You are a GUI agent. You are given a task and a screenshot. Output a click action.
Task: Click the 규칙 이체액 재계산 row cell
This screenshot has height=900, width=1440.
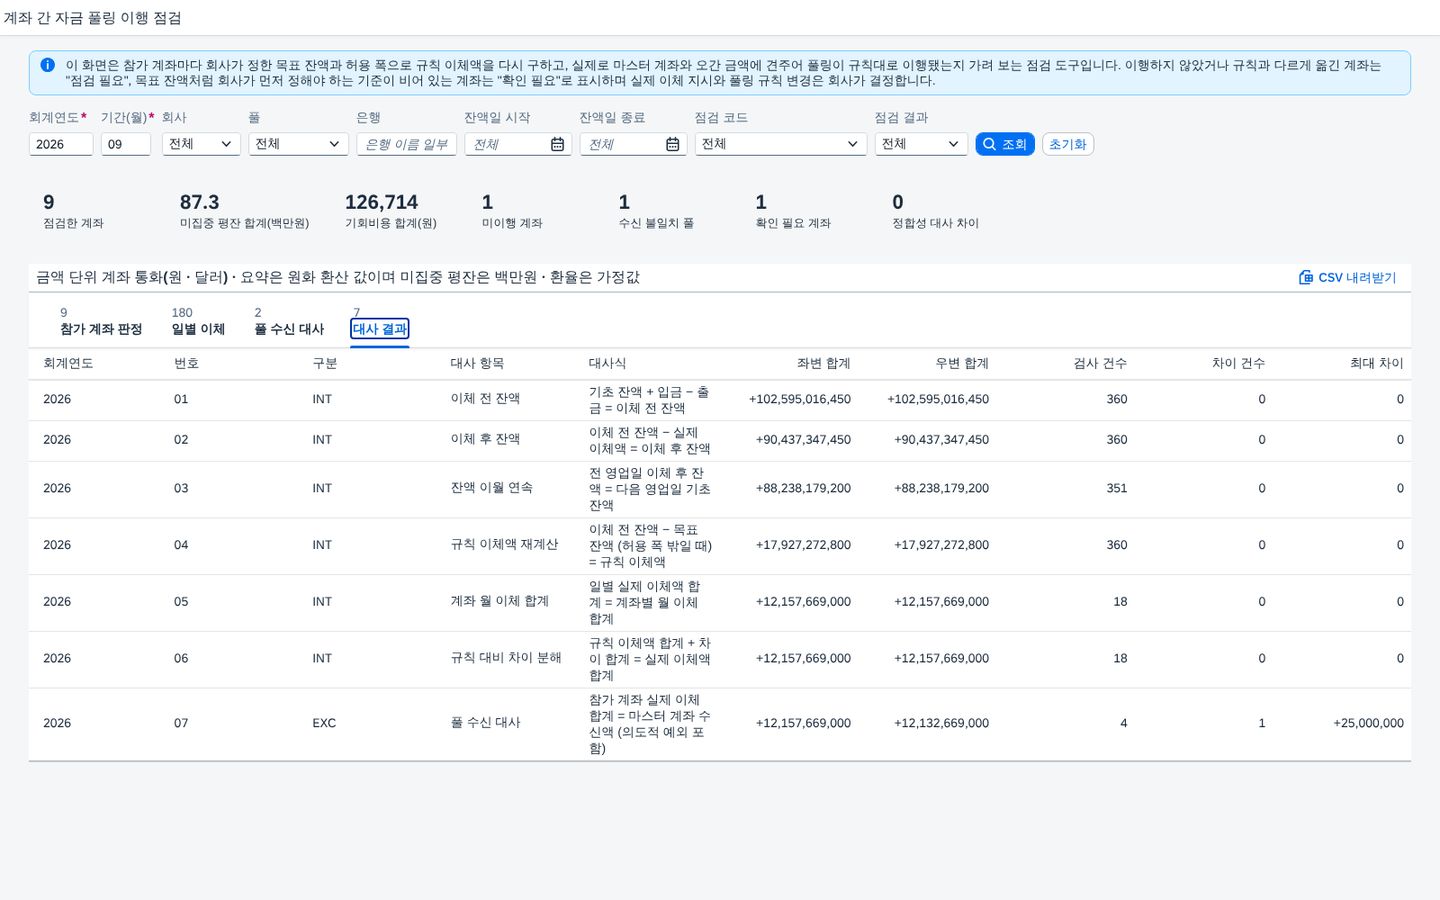pyautogui.click(x=504, y=545)
